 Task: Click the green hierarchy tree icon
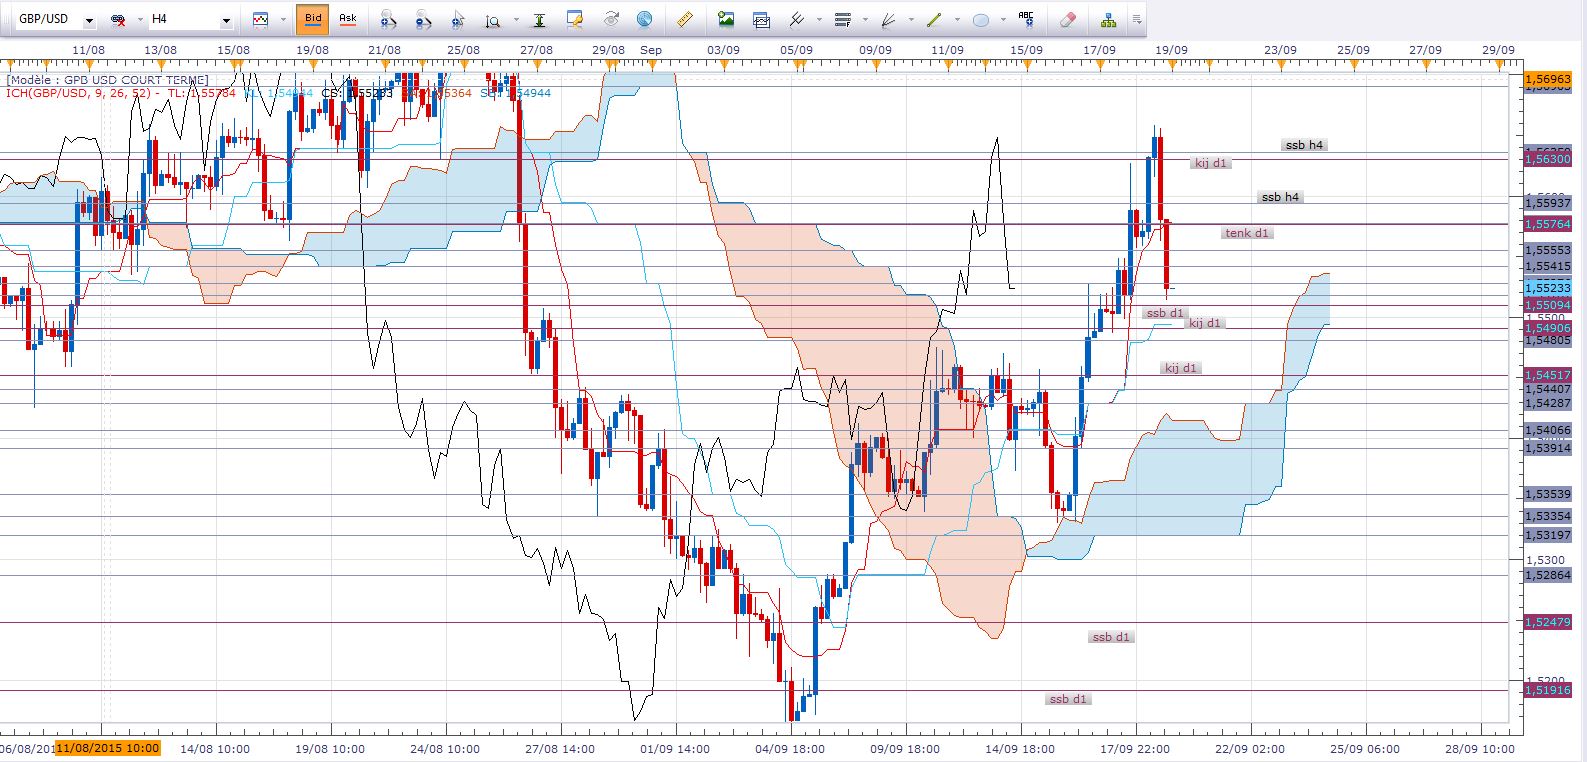click(1108, 19)
